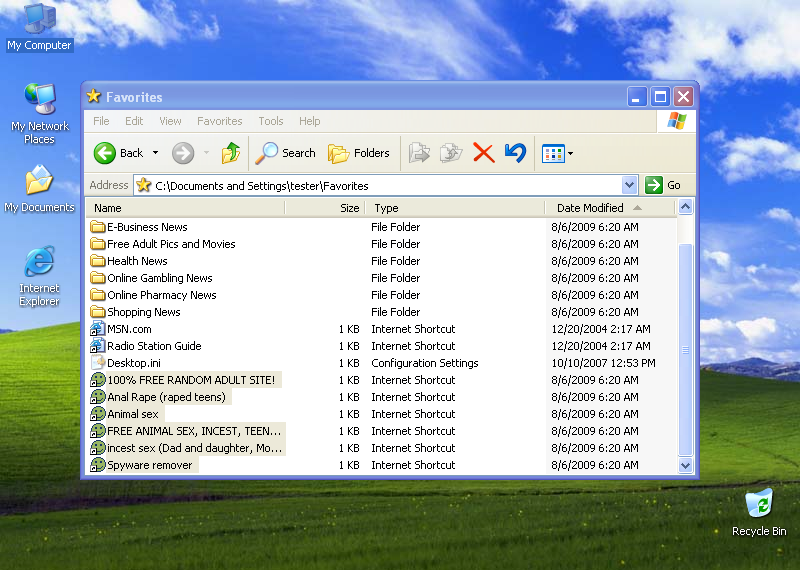
Task: Expand the Address bar dropdown
Action: coord(630,185)
